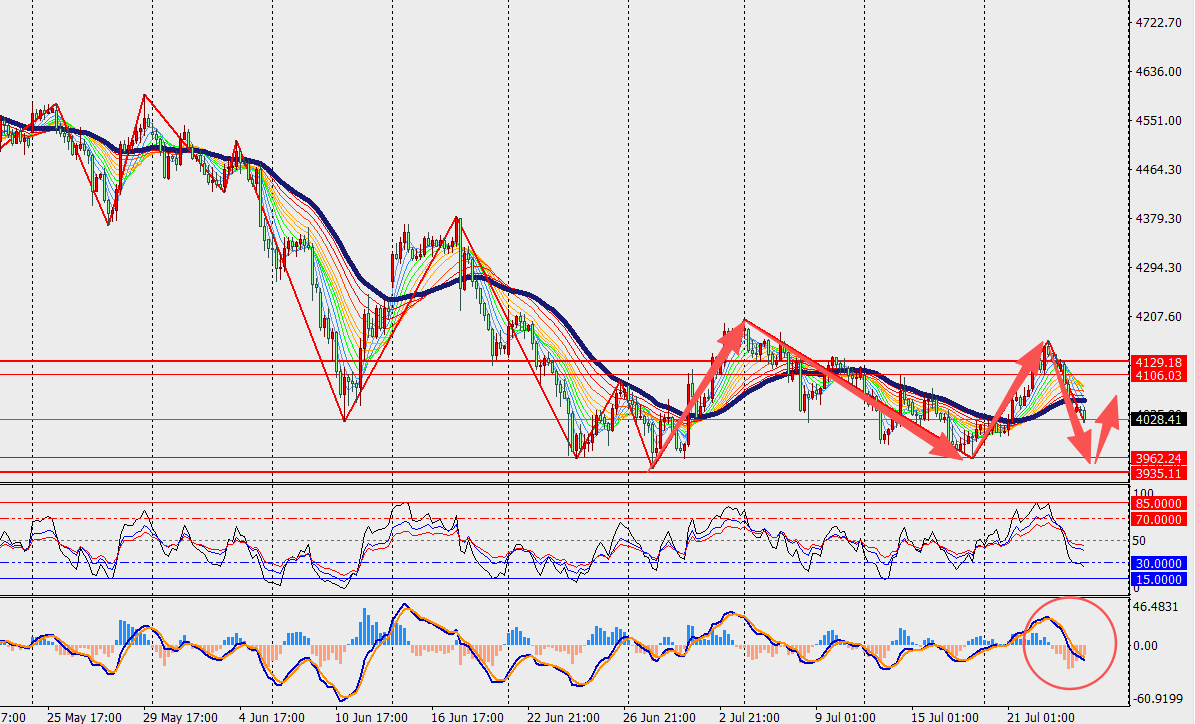Select the 4379.30 price scale value
This screenshot has height=724, width=1195.
(1158, 219)
